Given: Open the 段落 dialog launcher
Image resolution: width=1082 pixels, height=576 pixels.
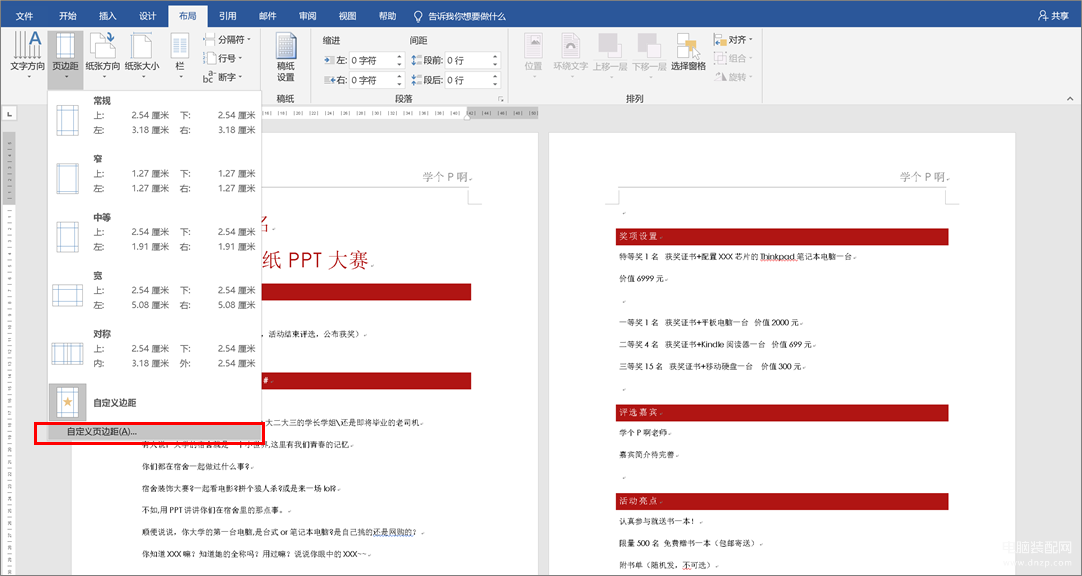Looking at the screenshot, I should click(501, 99).
